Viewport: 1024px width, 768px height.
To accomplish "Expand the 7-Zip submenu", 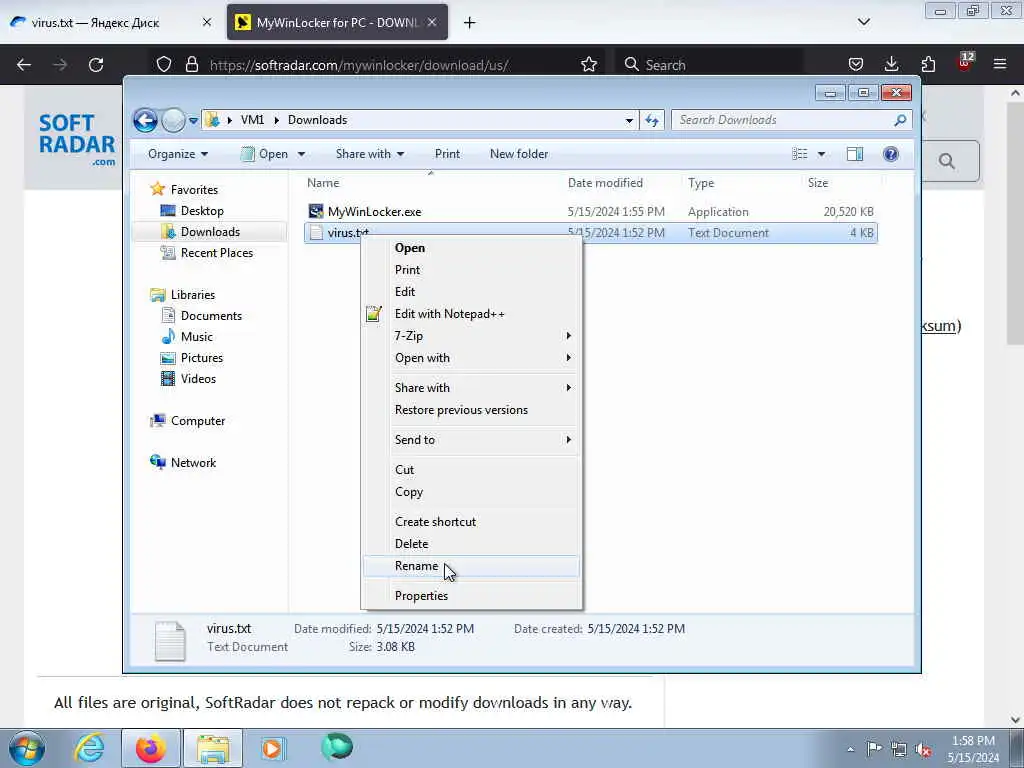I will (471, 336).
